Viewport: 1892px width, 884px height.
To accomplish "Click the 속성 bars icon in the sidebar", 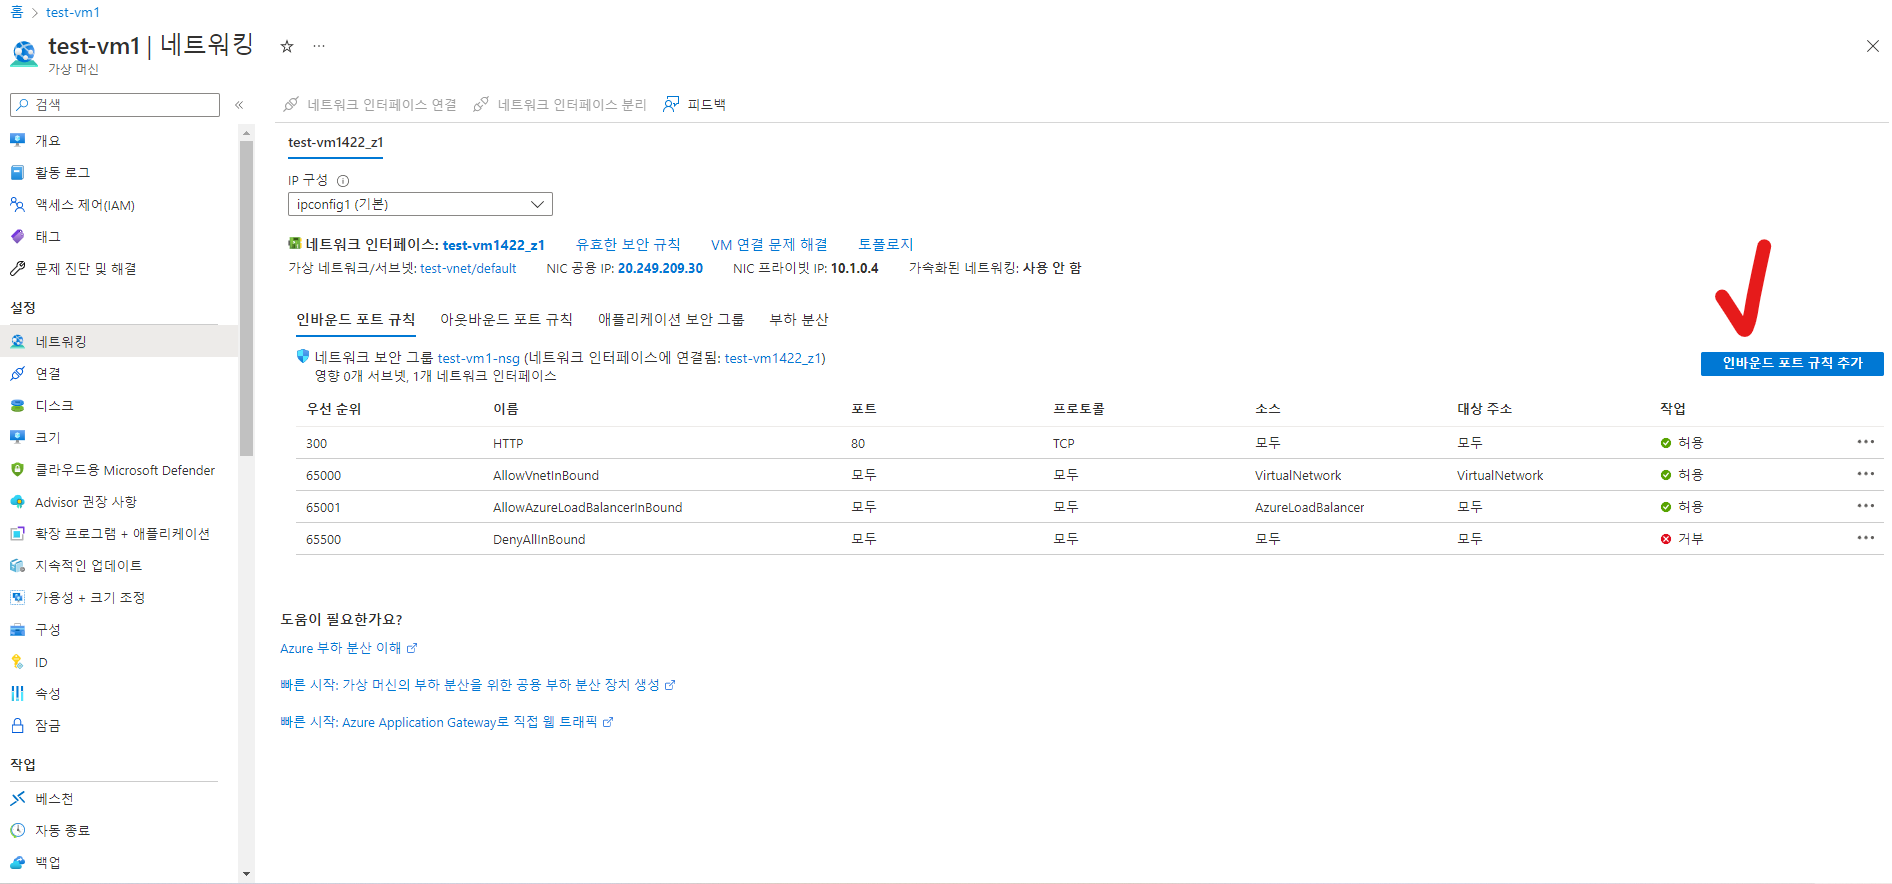I will tap(17, 693).
